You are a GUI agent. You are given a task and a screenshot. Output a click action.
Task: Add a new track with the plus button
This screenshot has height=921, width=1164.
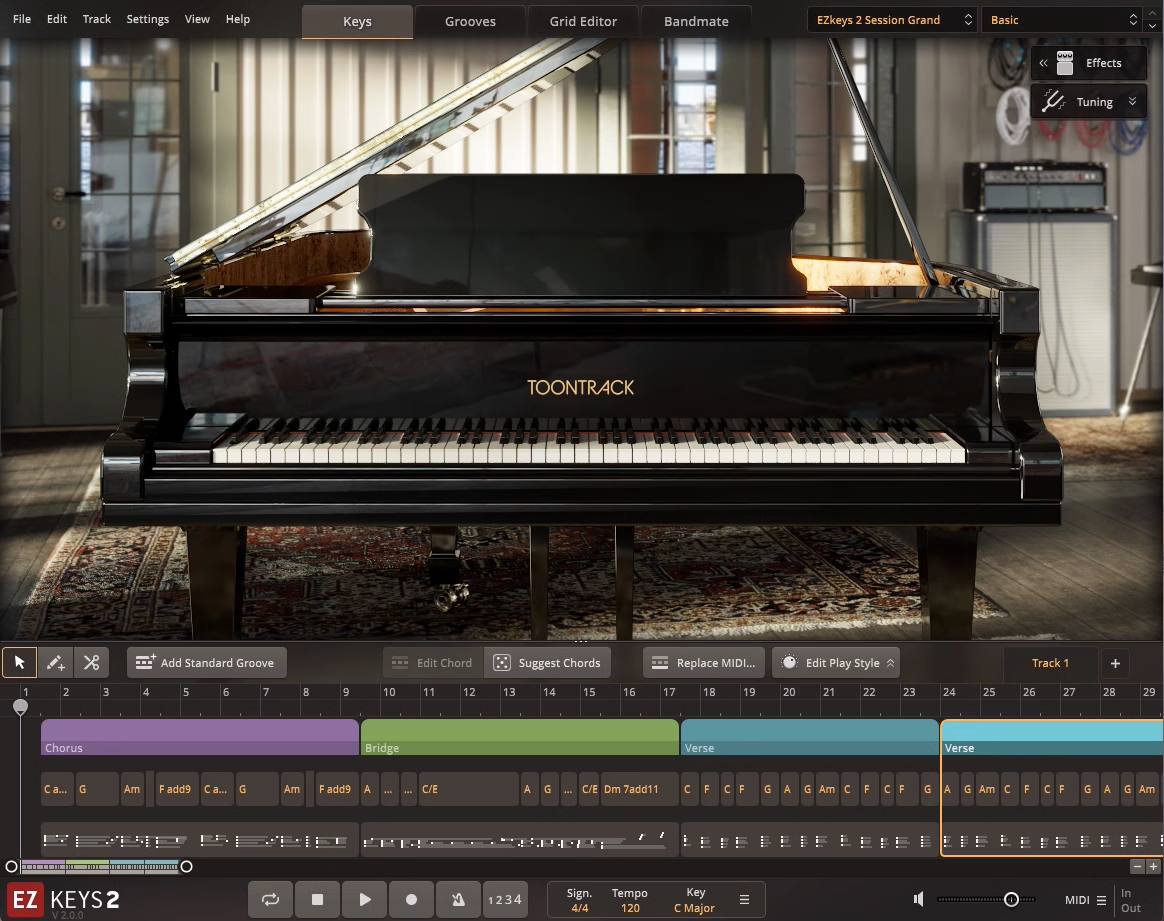click(1115, 662)
